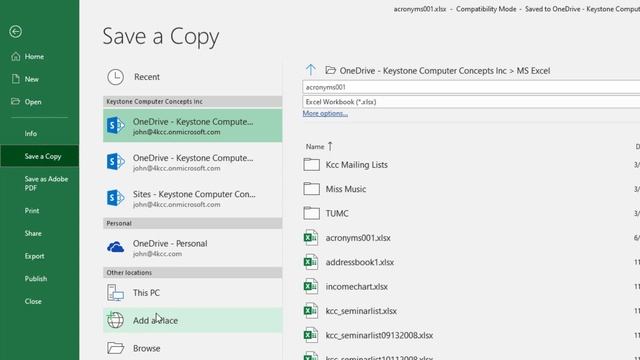Click the kcc_seminarlist09132008.xlsx Excel icon

311,335
